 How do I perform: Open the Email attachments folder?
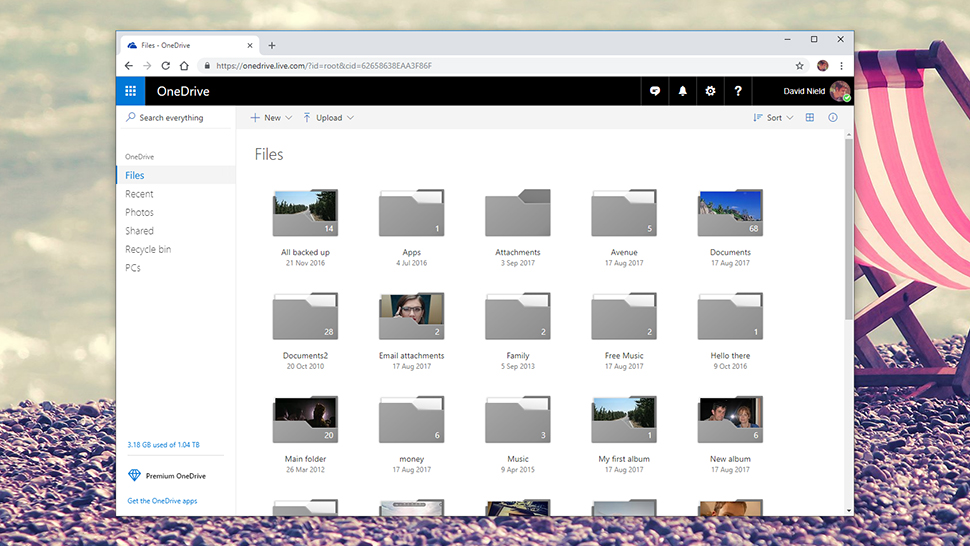tap(411, 316)
